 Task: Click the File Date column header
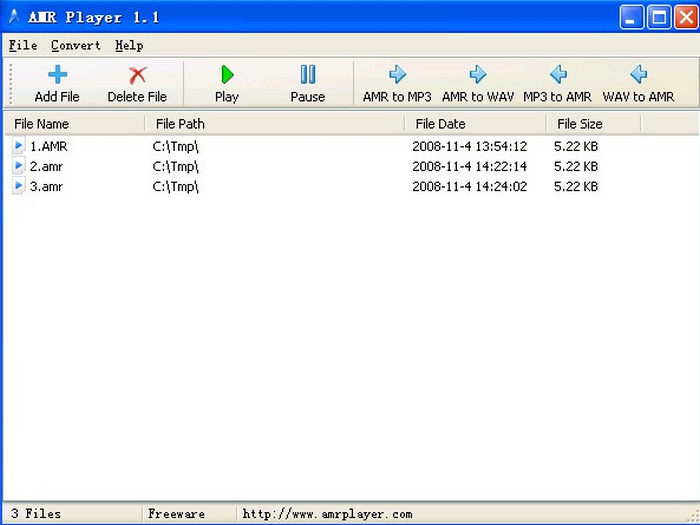(x=440, y=124)
